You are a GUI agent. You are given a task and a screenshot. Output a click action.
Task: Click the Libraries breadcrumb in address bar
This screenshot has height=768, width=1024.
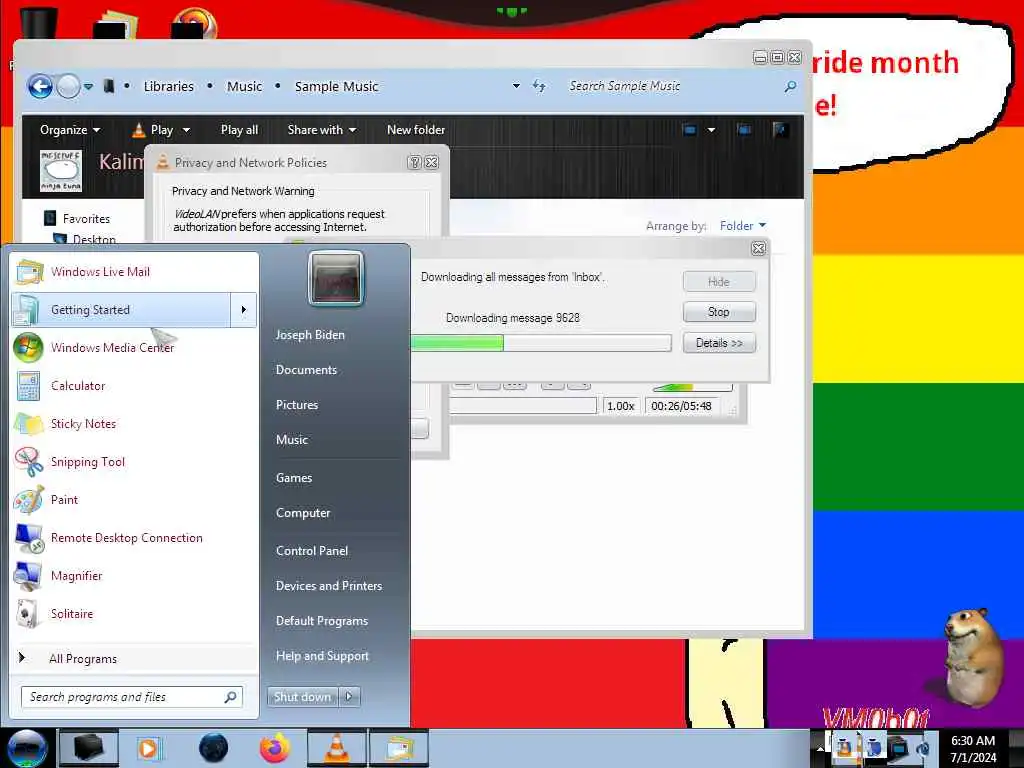(x=168, y=86)
